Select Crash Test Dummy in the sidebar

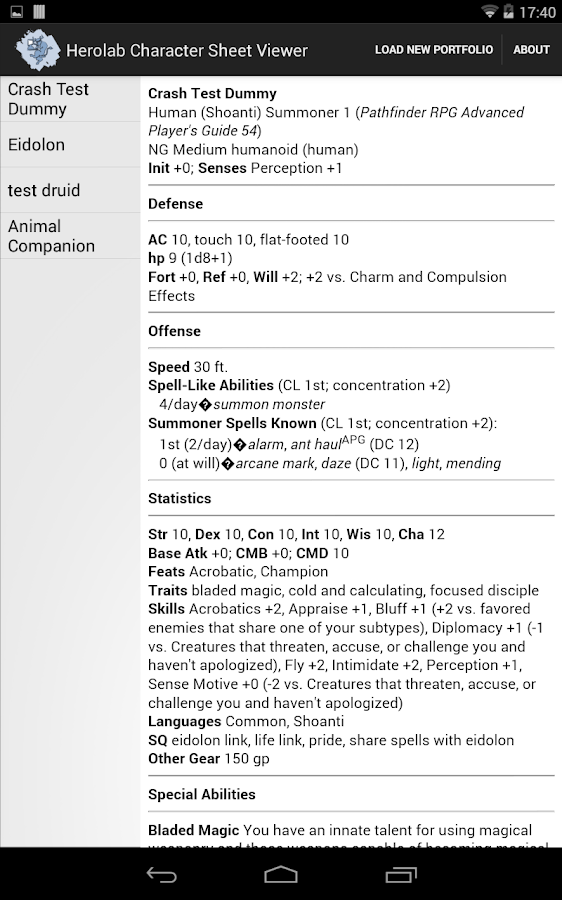tap(70, 99)
